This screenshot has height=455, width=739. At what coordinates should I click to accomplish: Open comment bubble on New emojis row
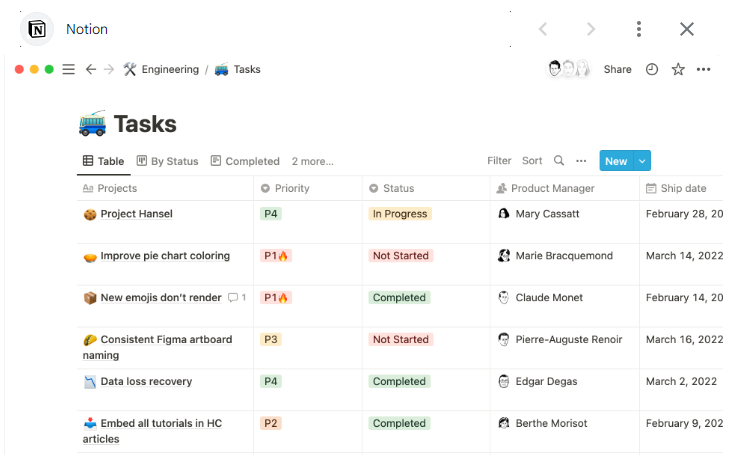pyautogui.click(x=237, y=298)
